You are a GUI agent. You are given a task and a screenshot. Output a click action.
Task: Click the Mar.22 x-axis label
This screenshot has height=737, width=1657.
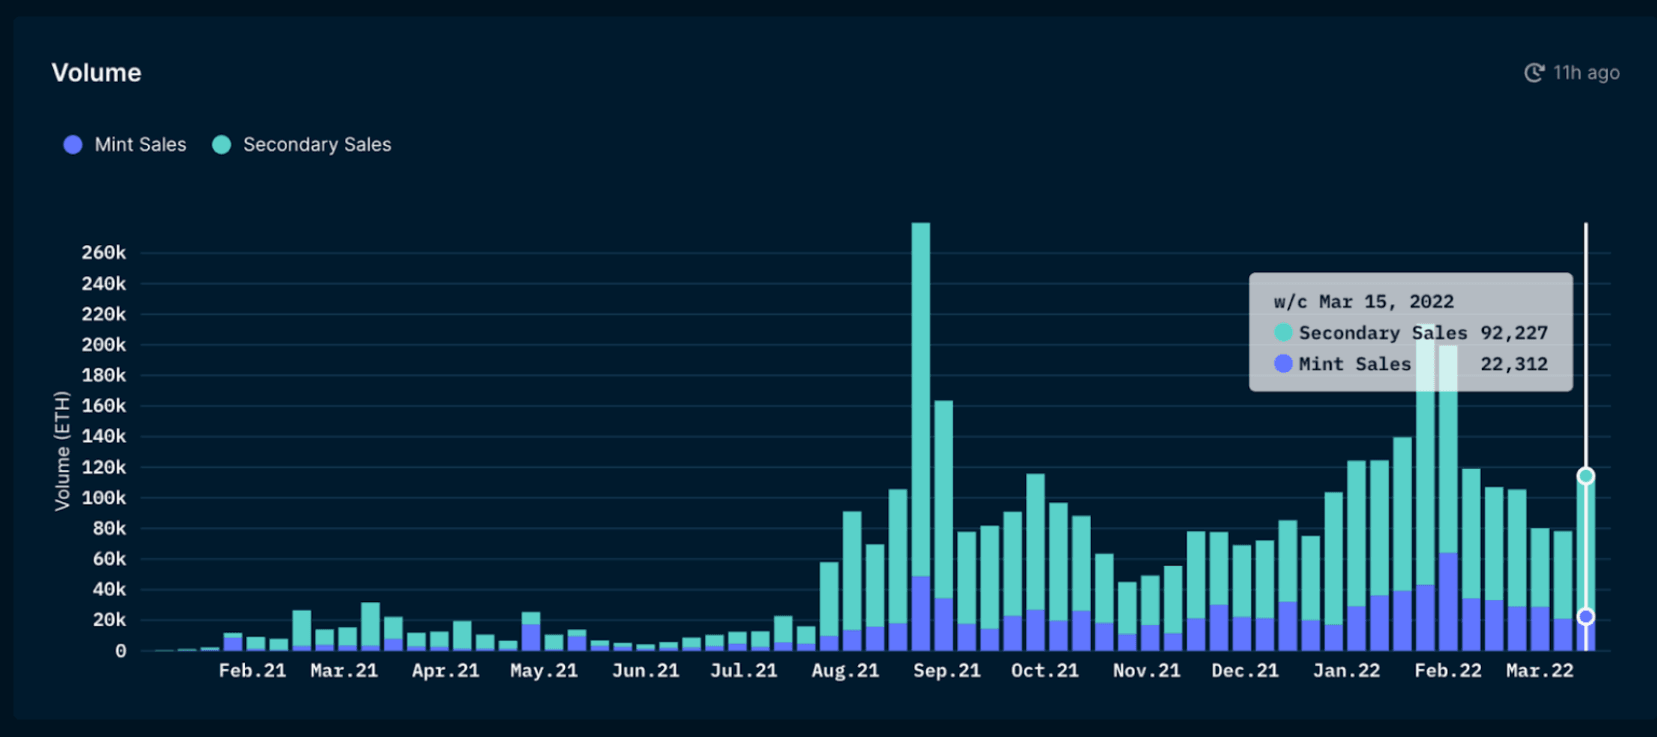pos(1539,671)
